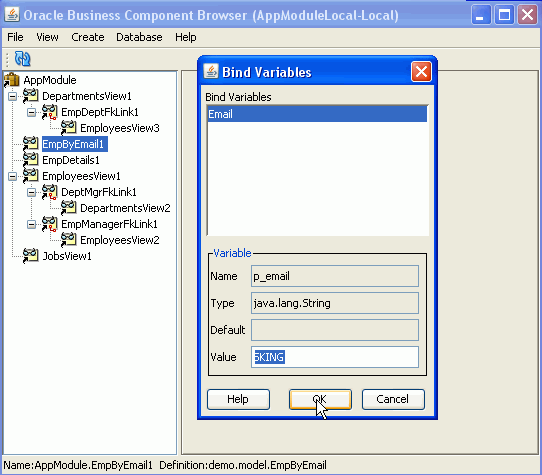Screen dimensions: 542x475
Task: Collapse the DeptMgrFkLink1 tree node
Action: [31, 192]
